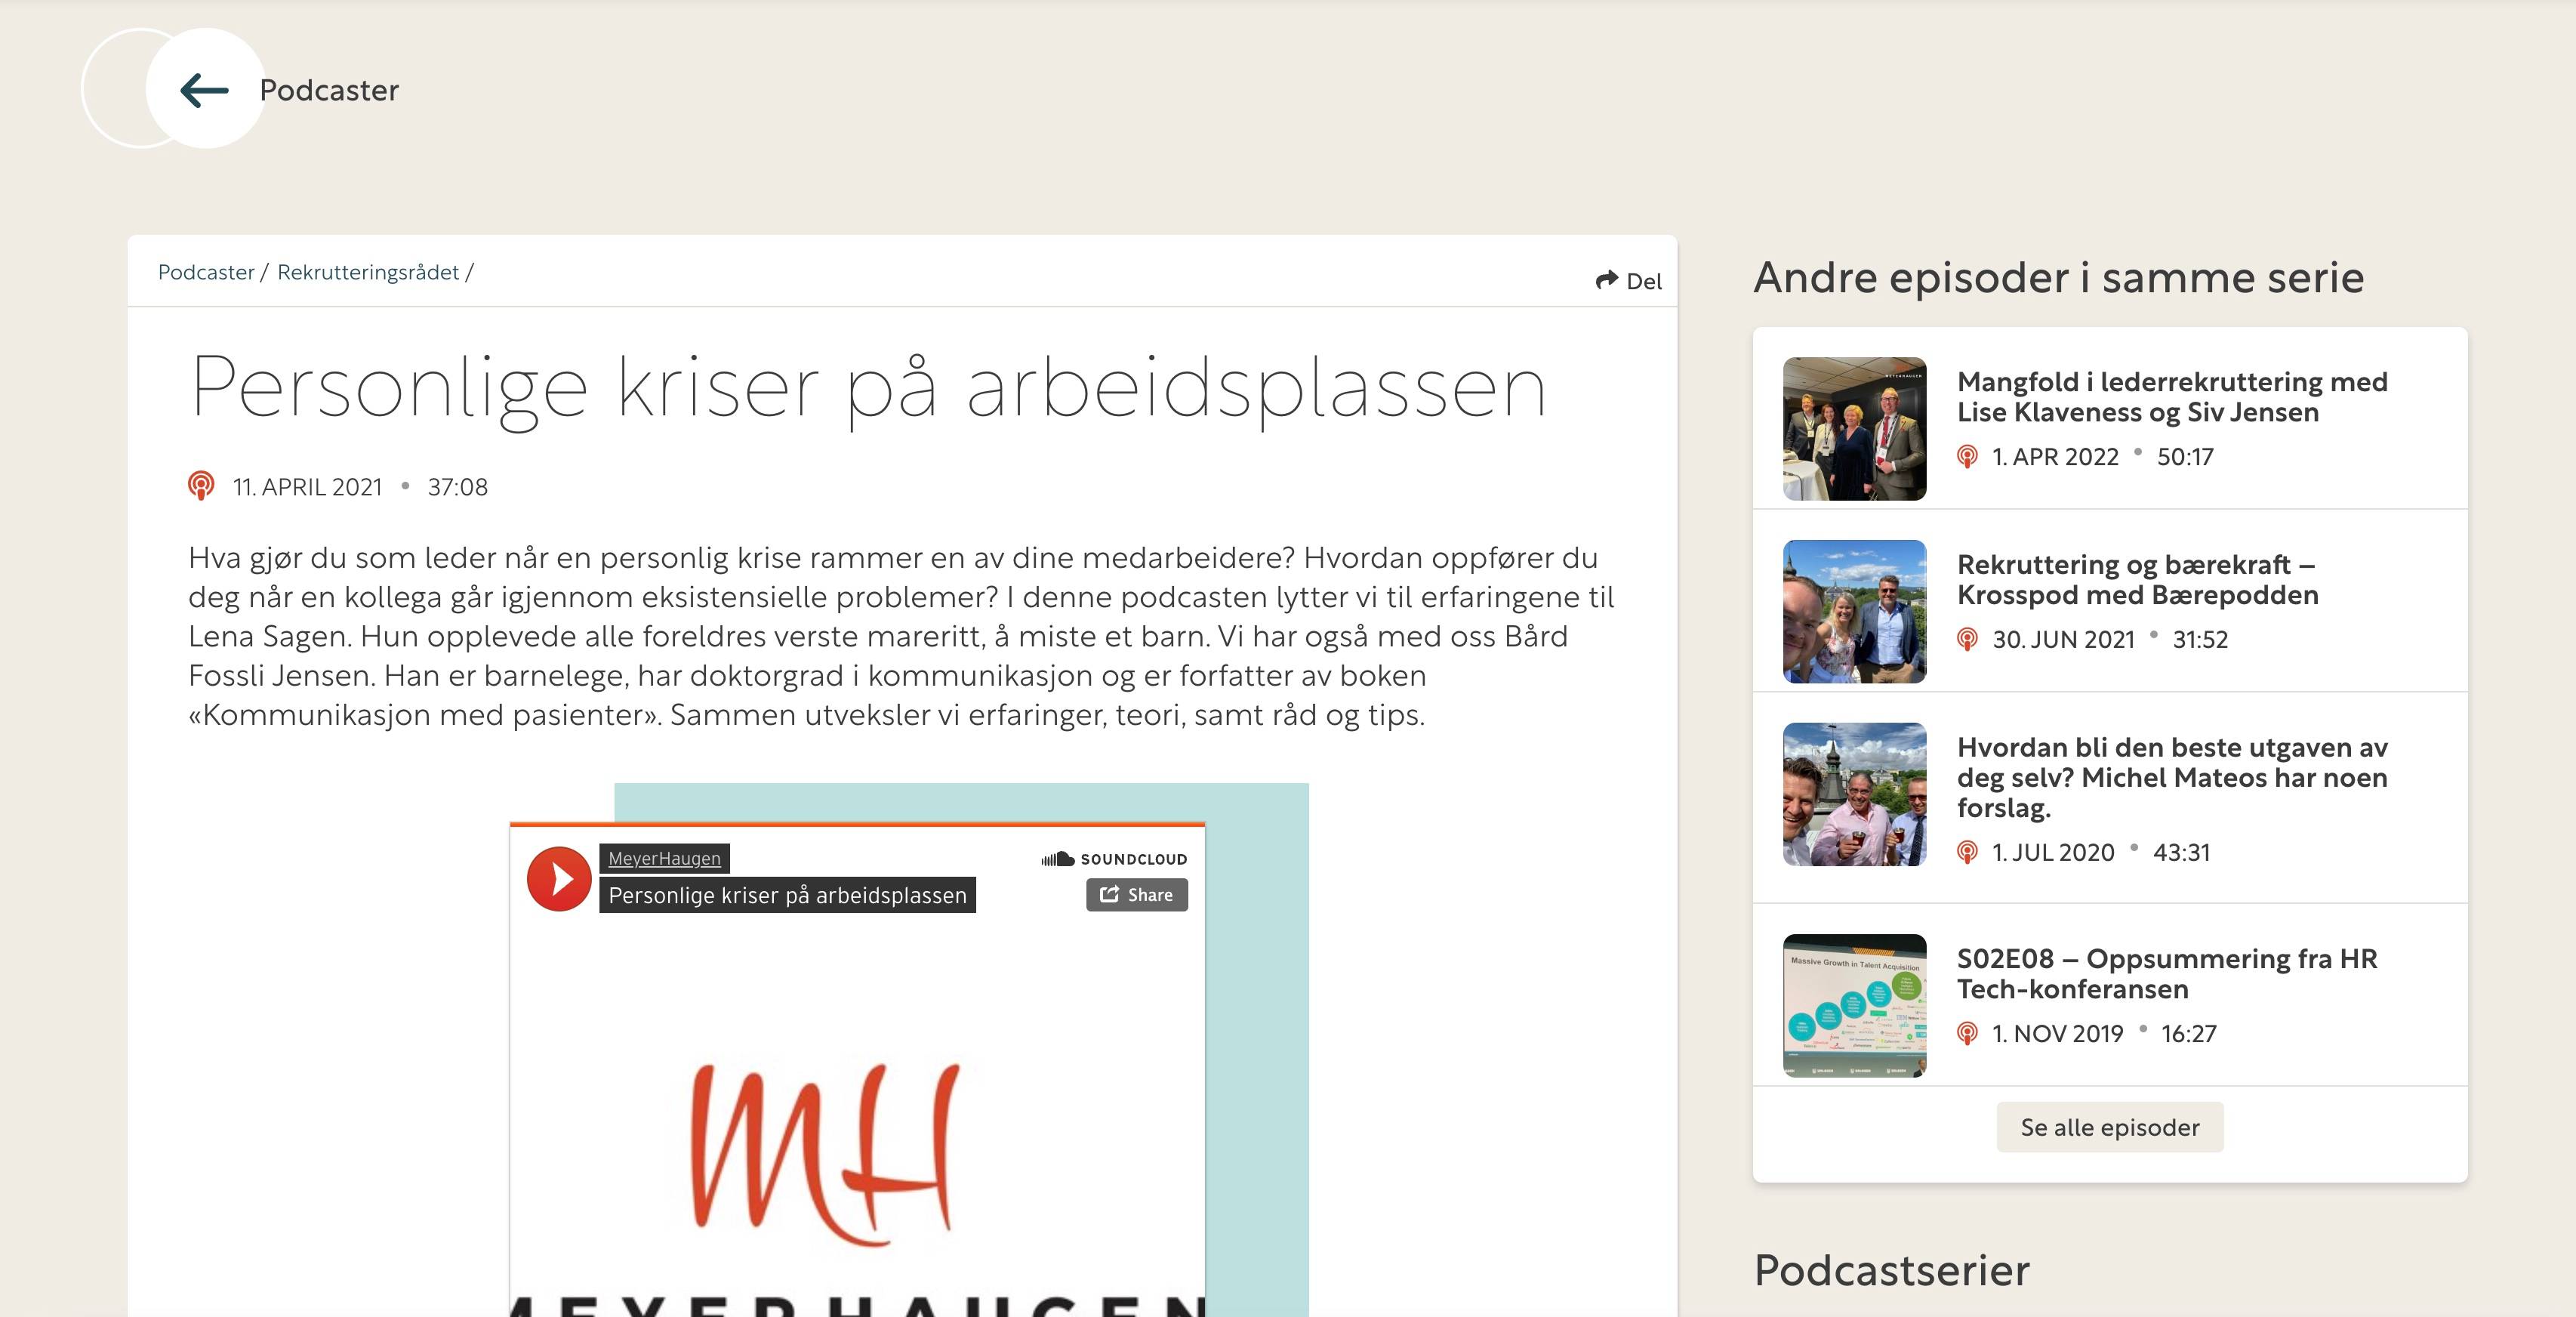Open episode Mangfold i lederrekruttering med Lise Klaveness
Image resolution: width=2576 pixels, height=1317 pixels.
pos(2172,397)
